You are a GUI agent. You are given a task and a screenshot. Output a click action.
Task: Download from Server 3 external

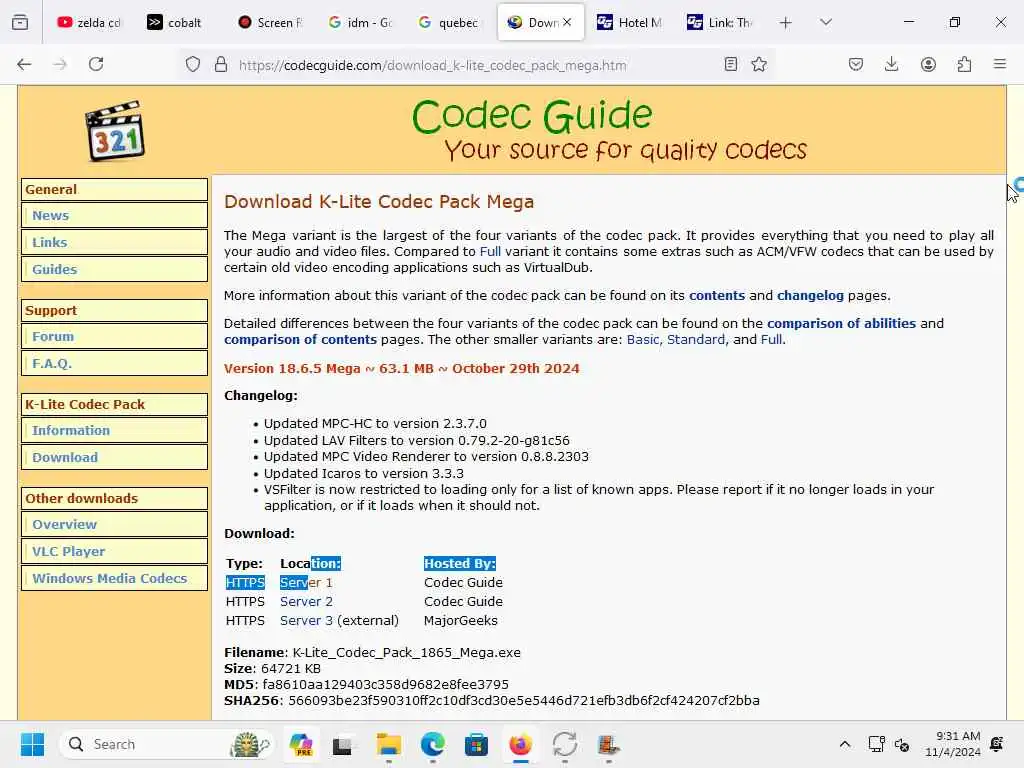tap(306, 620)
